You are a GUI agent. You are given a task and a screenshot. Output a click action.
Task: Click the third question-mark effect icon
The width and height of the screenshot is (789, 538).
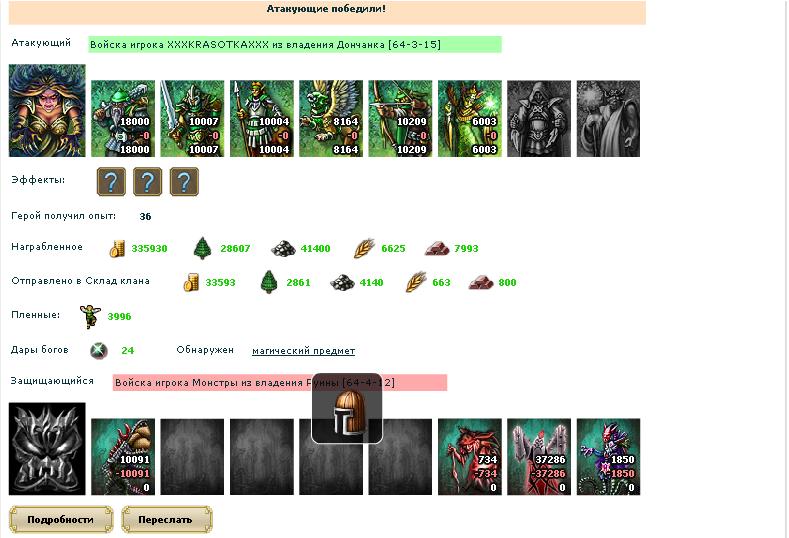click(184, 182)
